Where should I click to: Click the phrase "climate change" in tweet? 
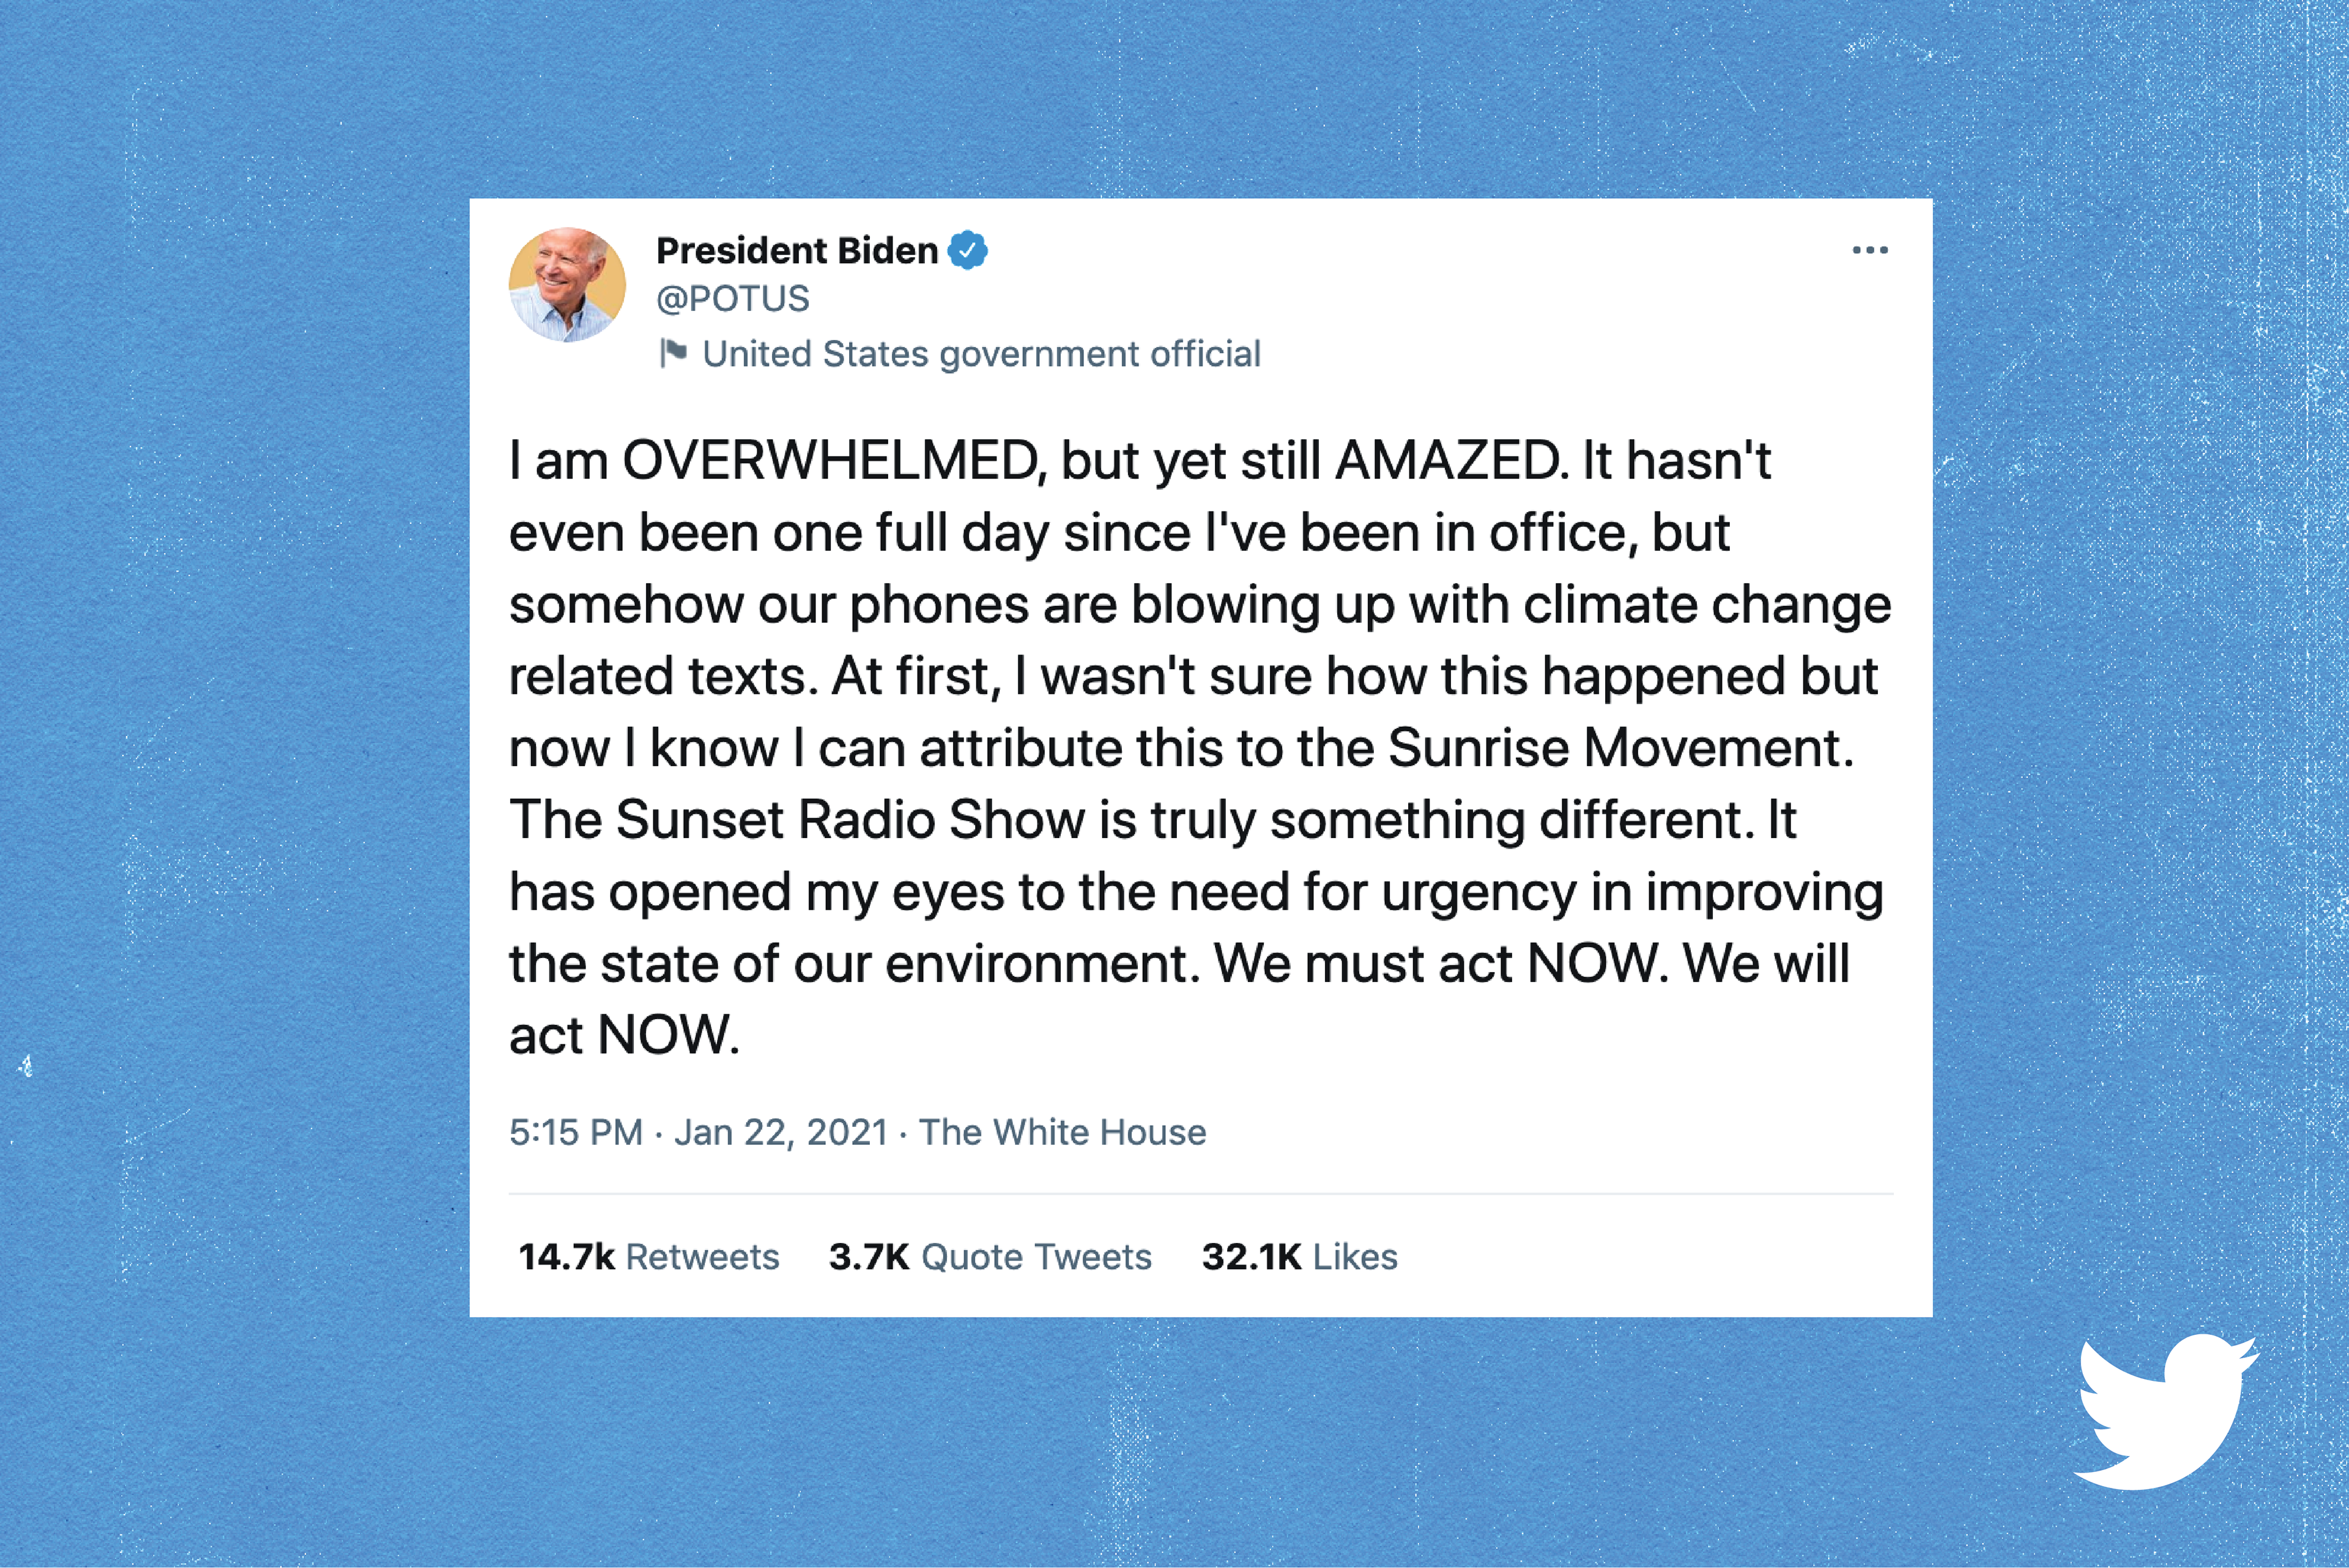tap(1707, 605)
